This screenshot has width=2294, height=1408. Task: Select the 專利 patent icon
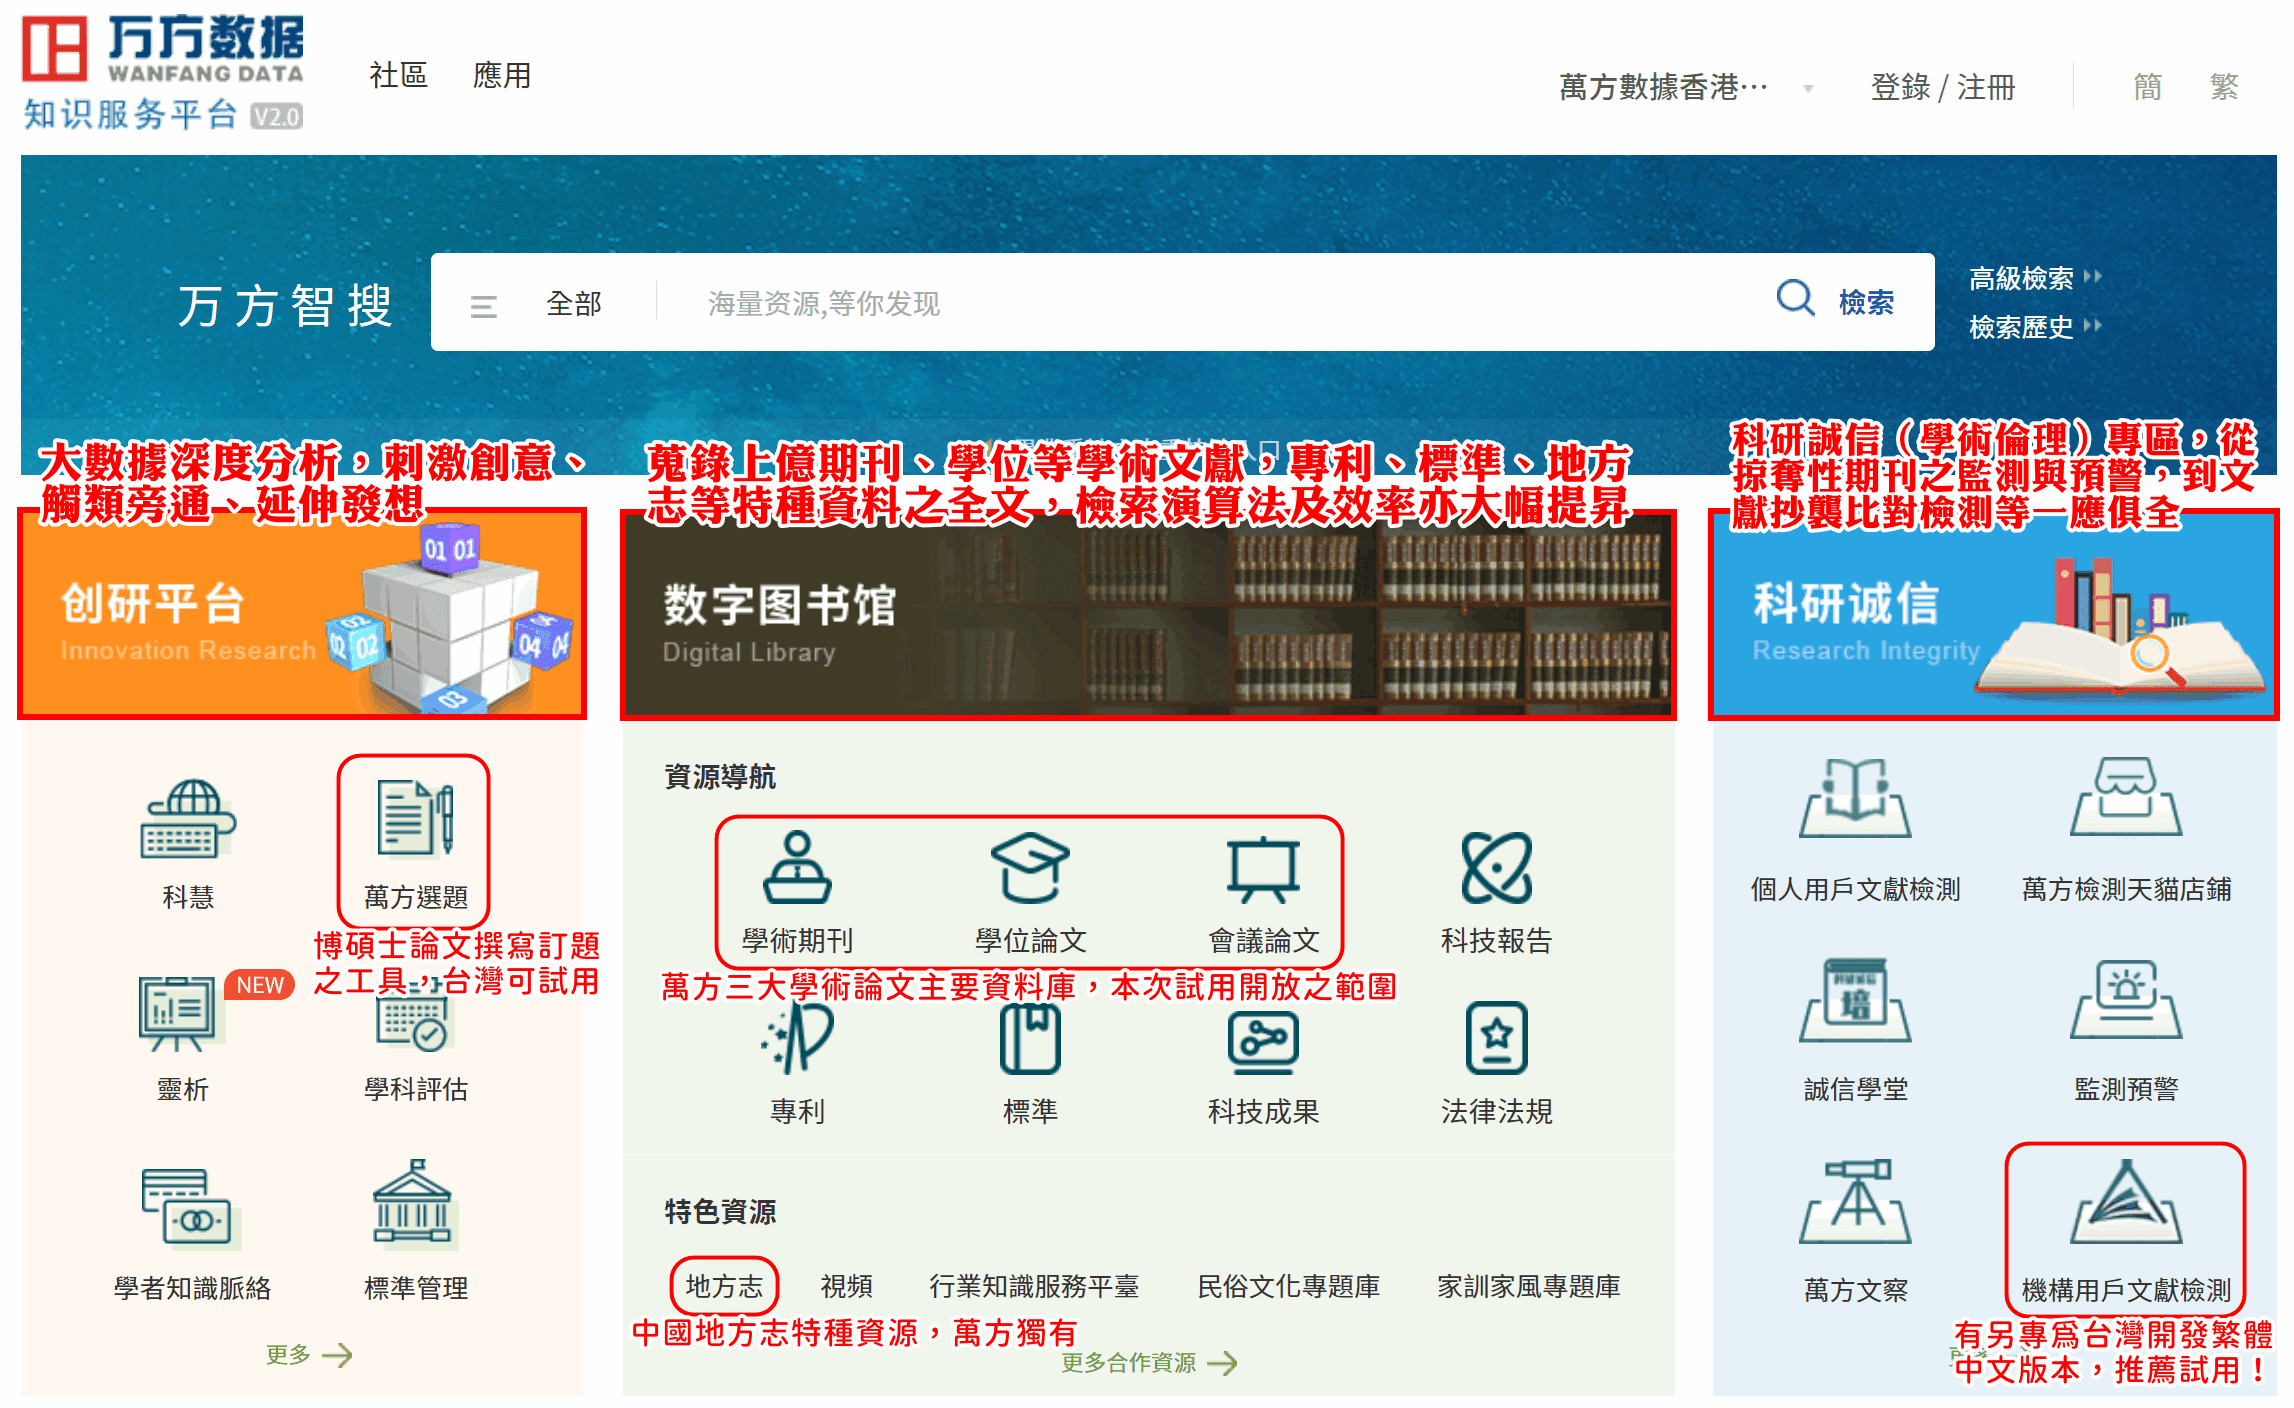click(x=797, y=1039)
